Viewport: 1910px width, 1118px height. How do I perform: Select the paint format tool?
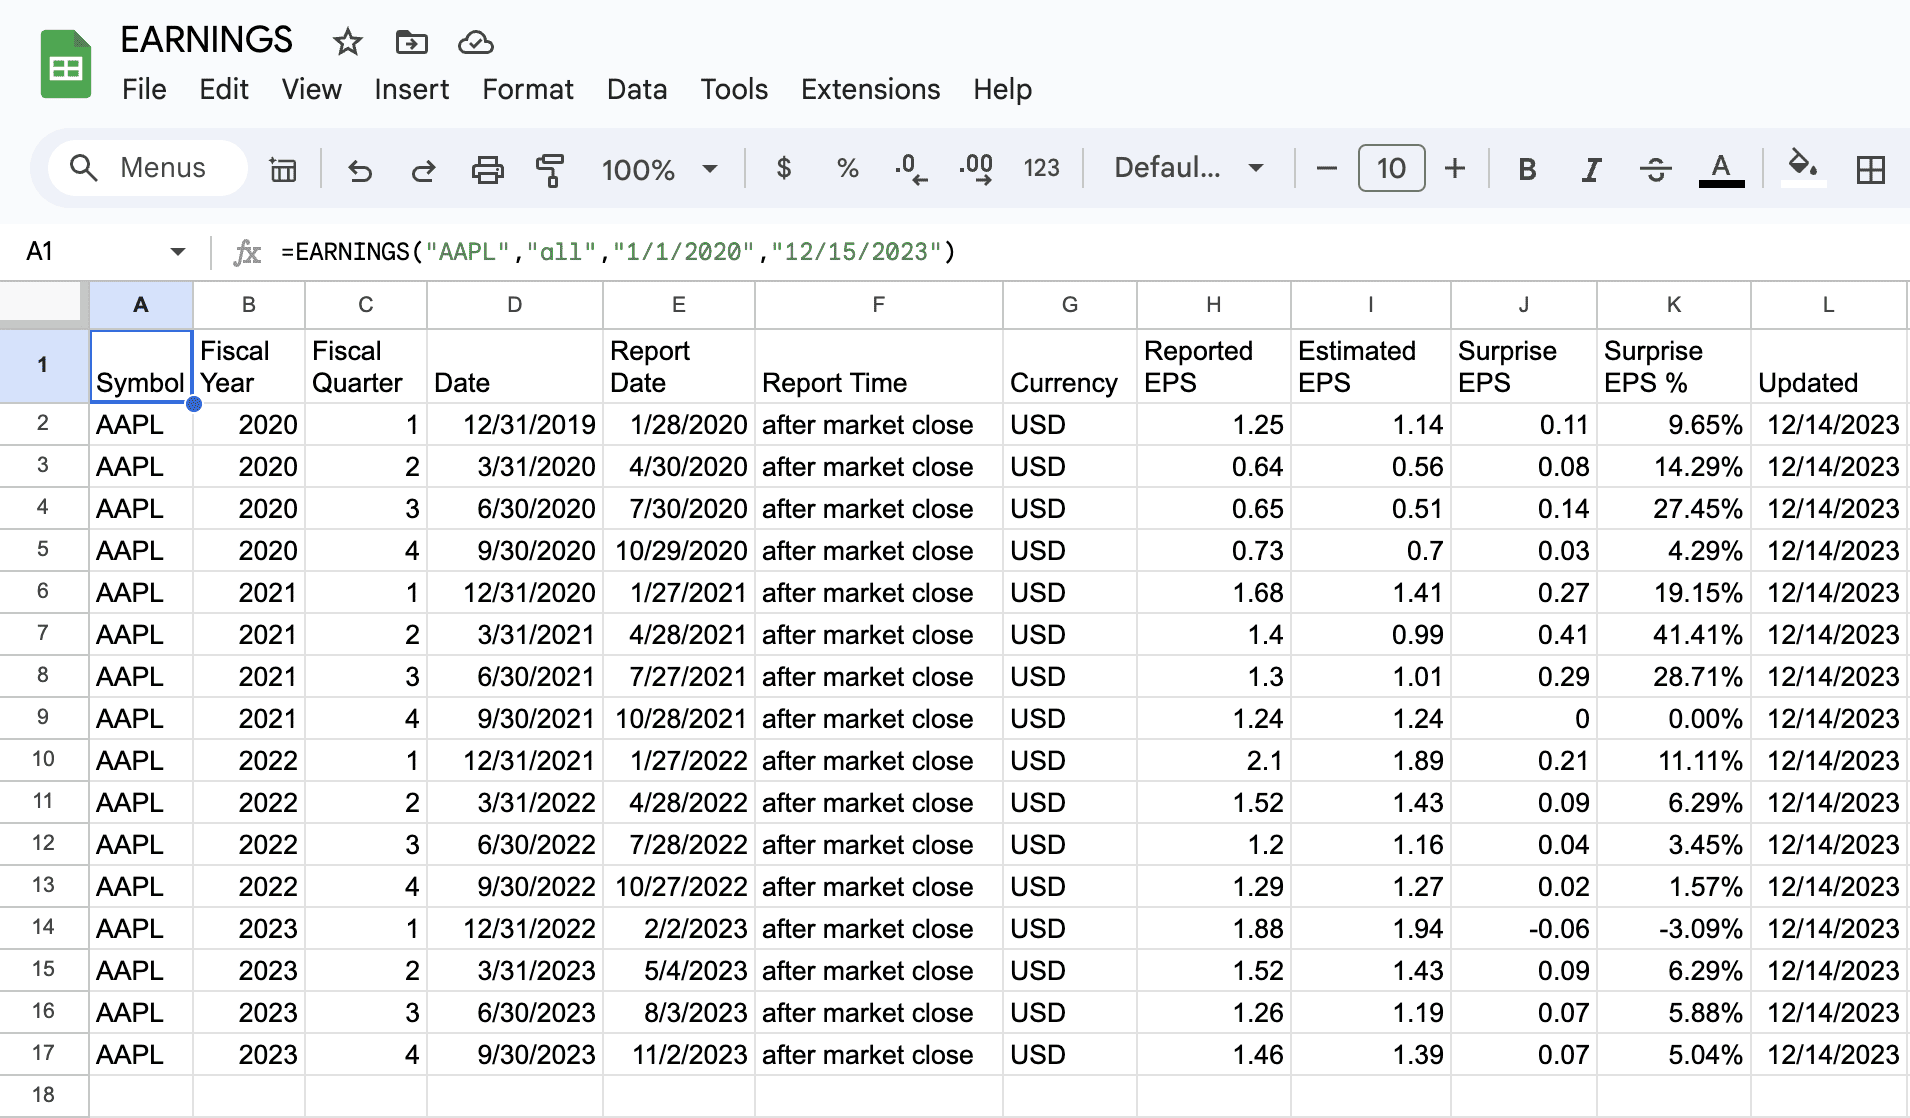tap(551, 168)
